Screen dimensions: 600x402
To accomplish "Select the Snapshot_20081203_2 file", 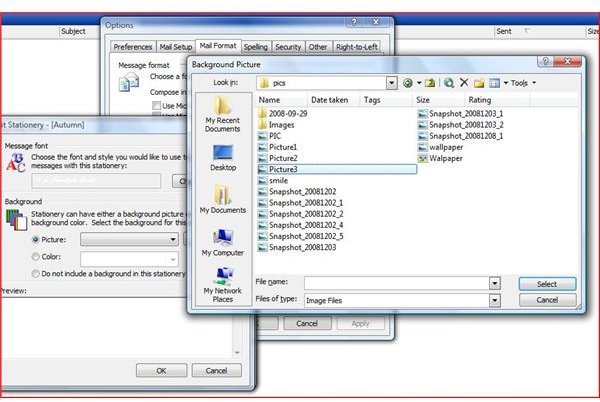I will click(x=461, y=125).
